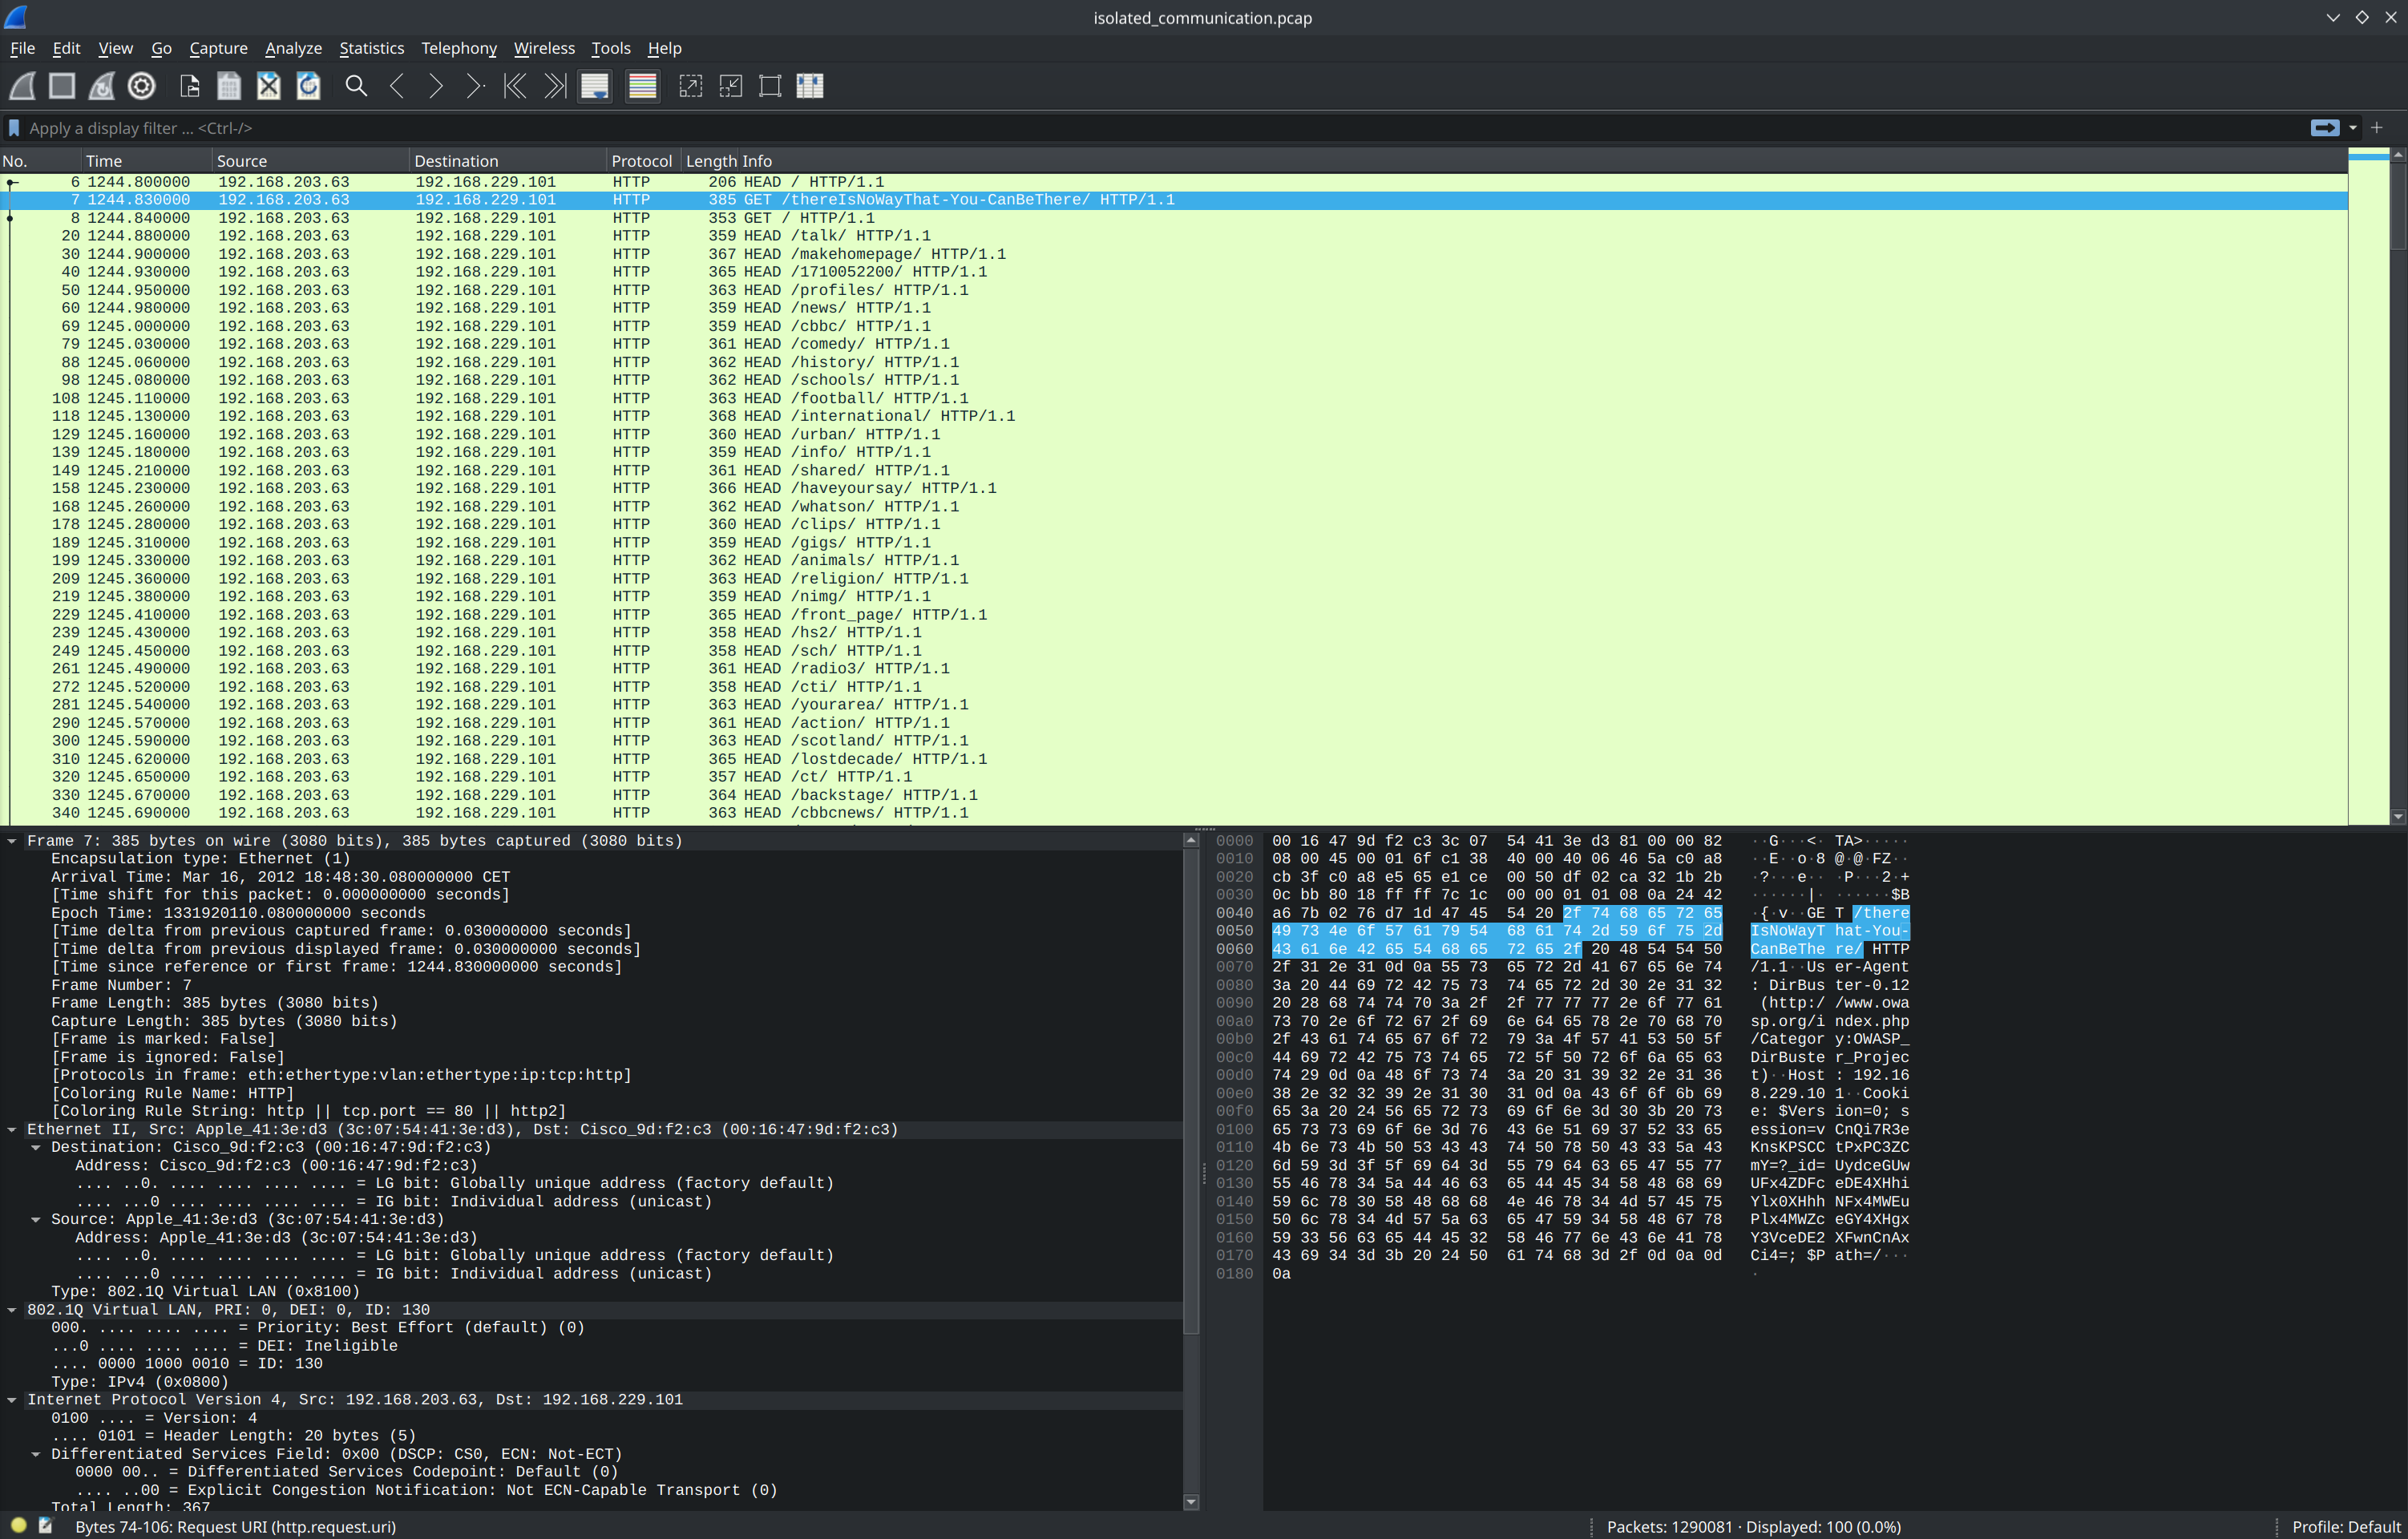Open the Telephony menu
The height and width of the screenshot is (1539, 2408).
point(458,48)
